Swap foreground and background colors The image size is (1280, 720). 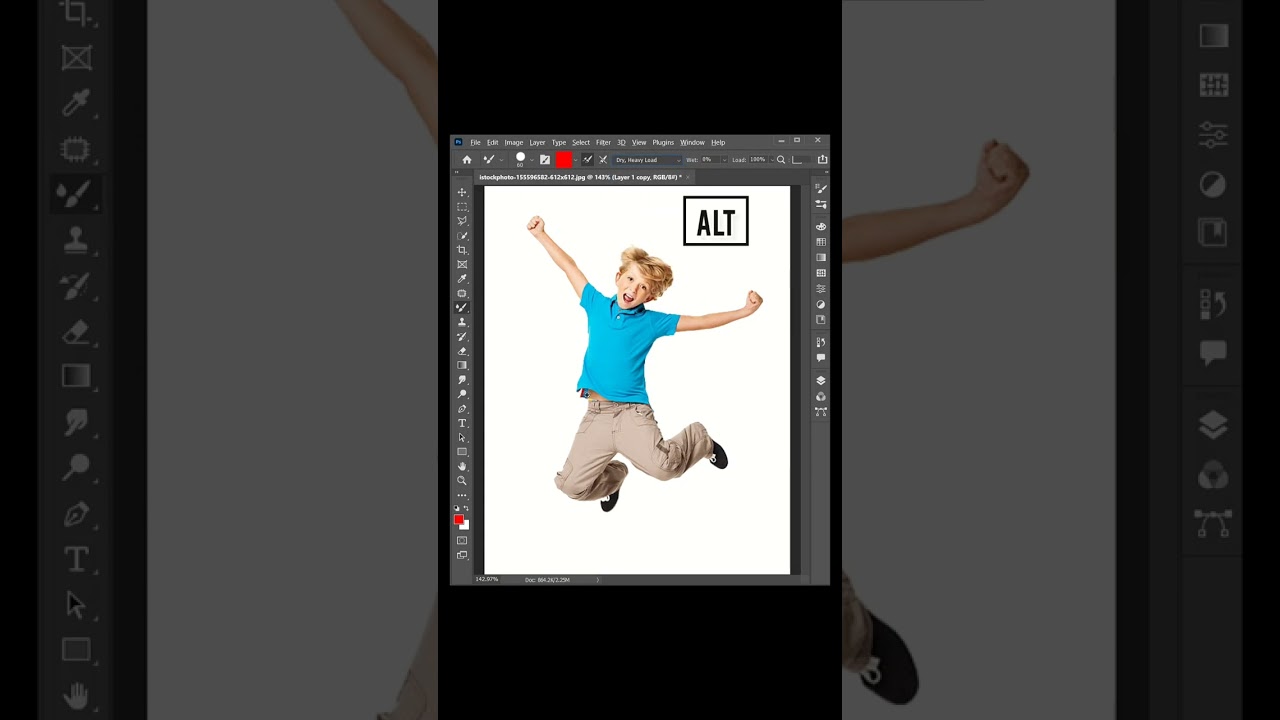click(x=467, y=508)
